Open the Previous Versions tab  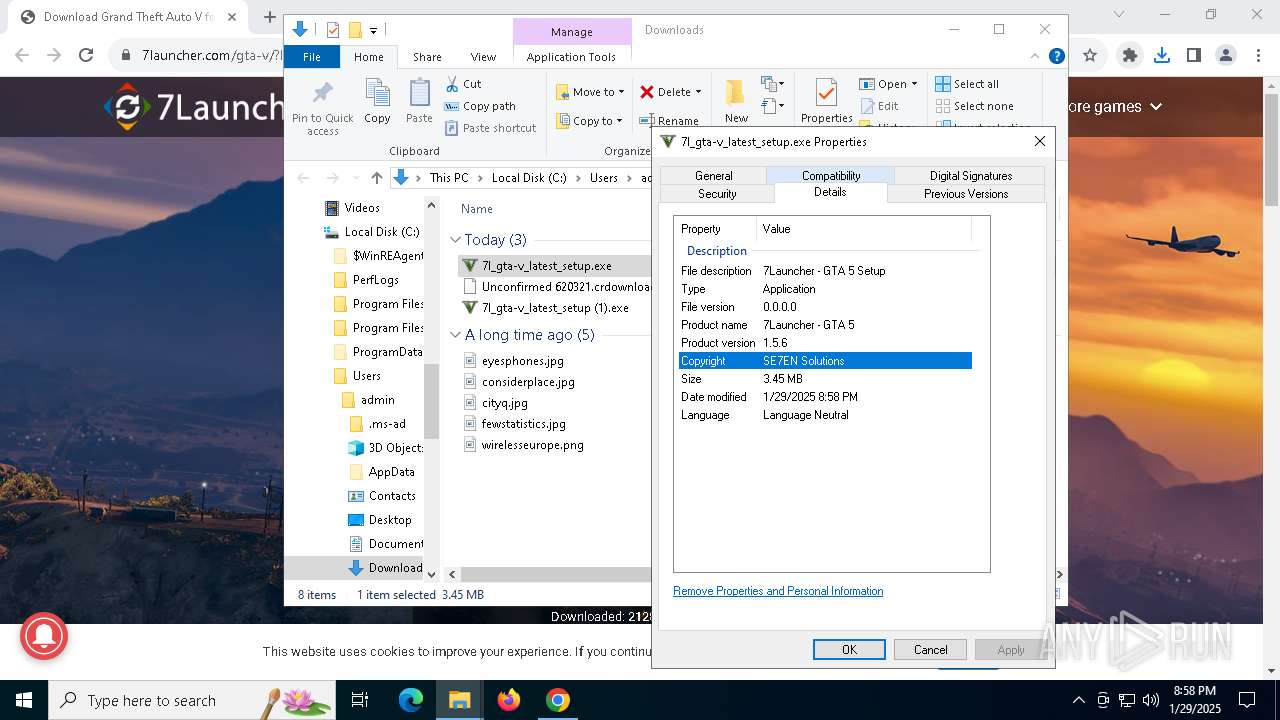[966, 194]
